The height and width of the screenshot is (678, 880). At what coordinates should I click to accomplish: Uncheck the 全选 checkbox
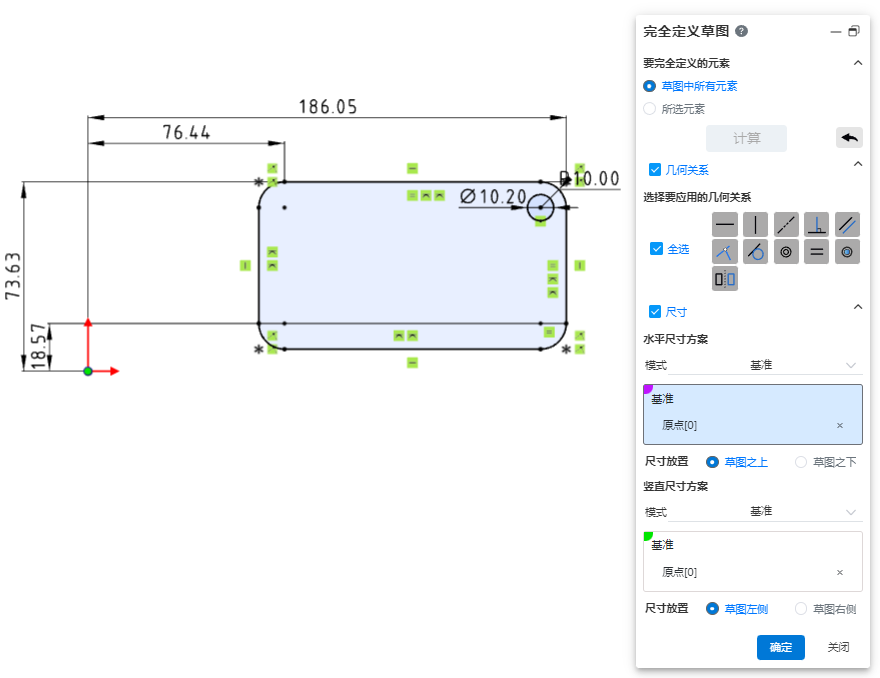[x=656, y=249]
